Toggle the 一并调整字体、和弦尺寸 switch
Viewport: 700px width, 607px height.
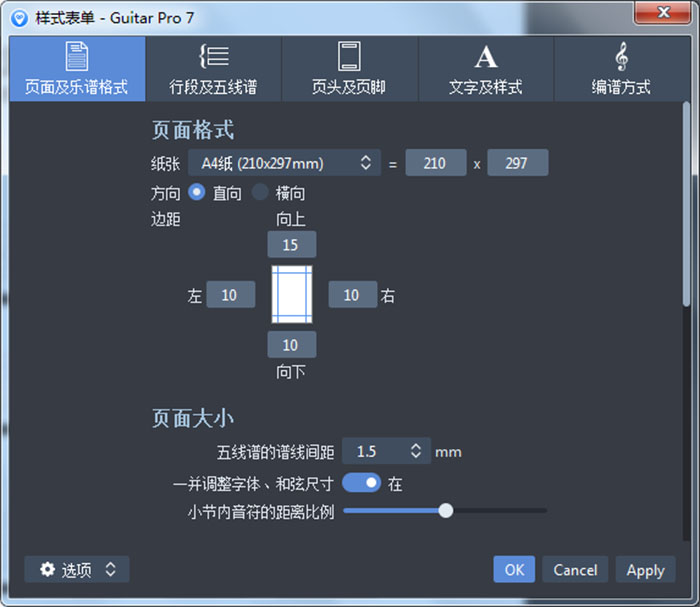(x=362, y=483)
